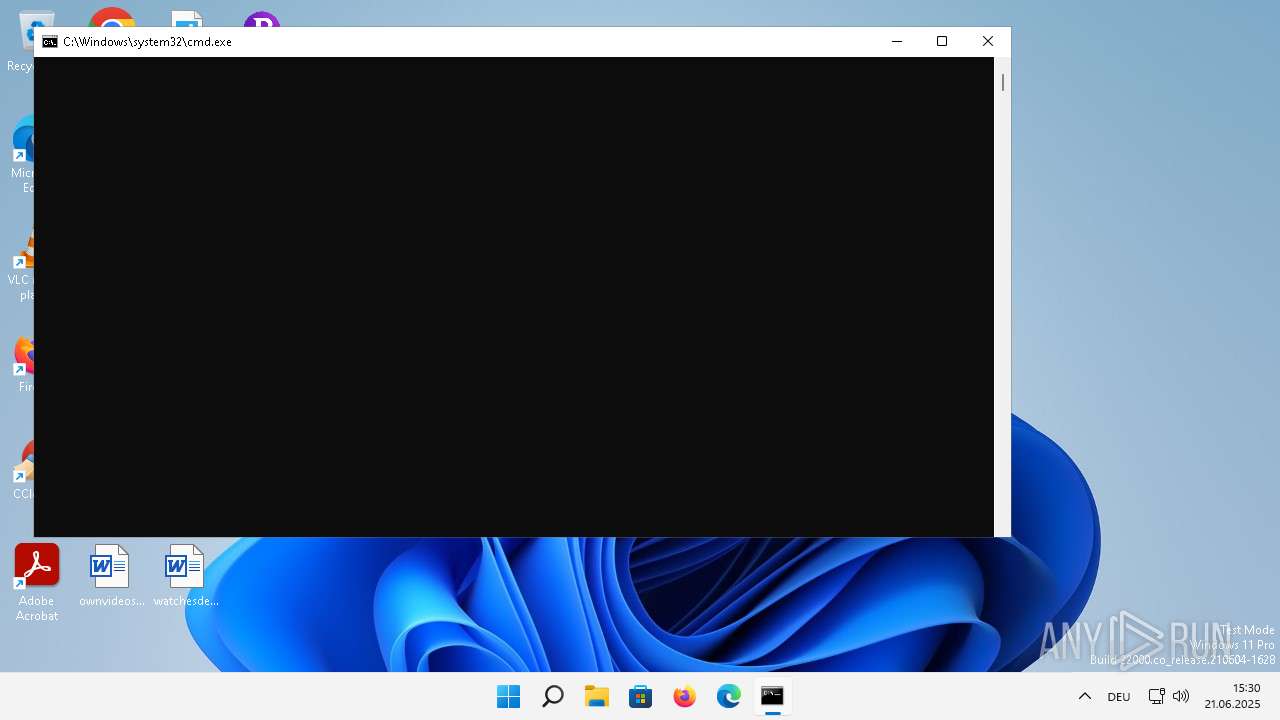Launch File Explorer from taskbar
The image size is (1280, 720).
coord(597,696)
